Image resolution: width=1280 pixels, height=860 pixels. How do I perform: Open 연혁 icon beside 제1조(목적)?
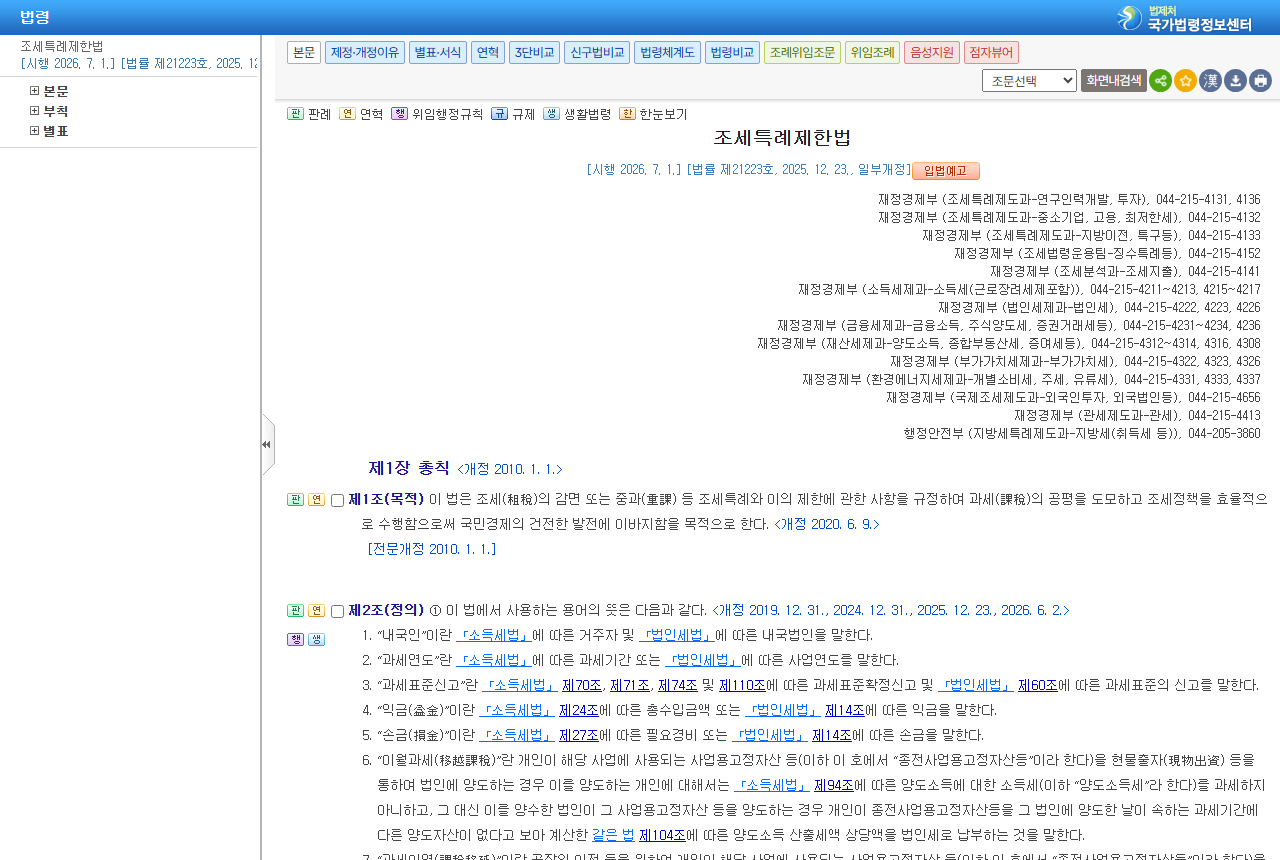click(x=316, y=500)
